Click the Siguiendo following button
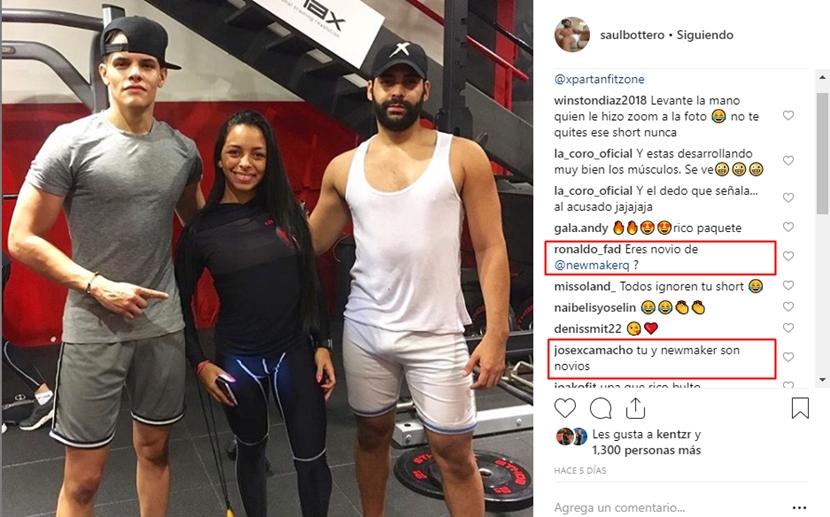 [x=705, y=35]
